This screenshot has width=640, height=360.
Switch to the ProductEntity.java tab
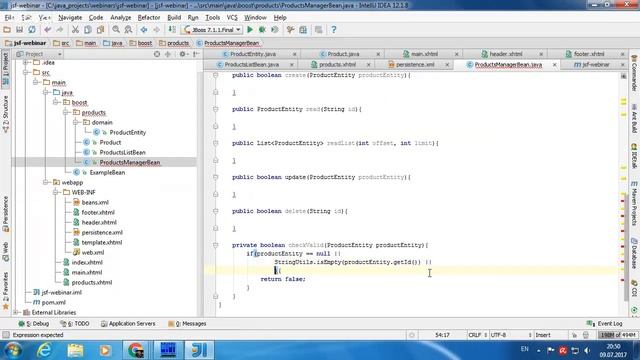[x=253, y=54]
